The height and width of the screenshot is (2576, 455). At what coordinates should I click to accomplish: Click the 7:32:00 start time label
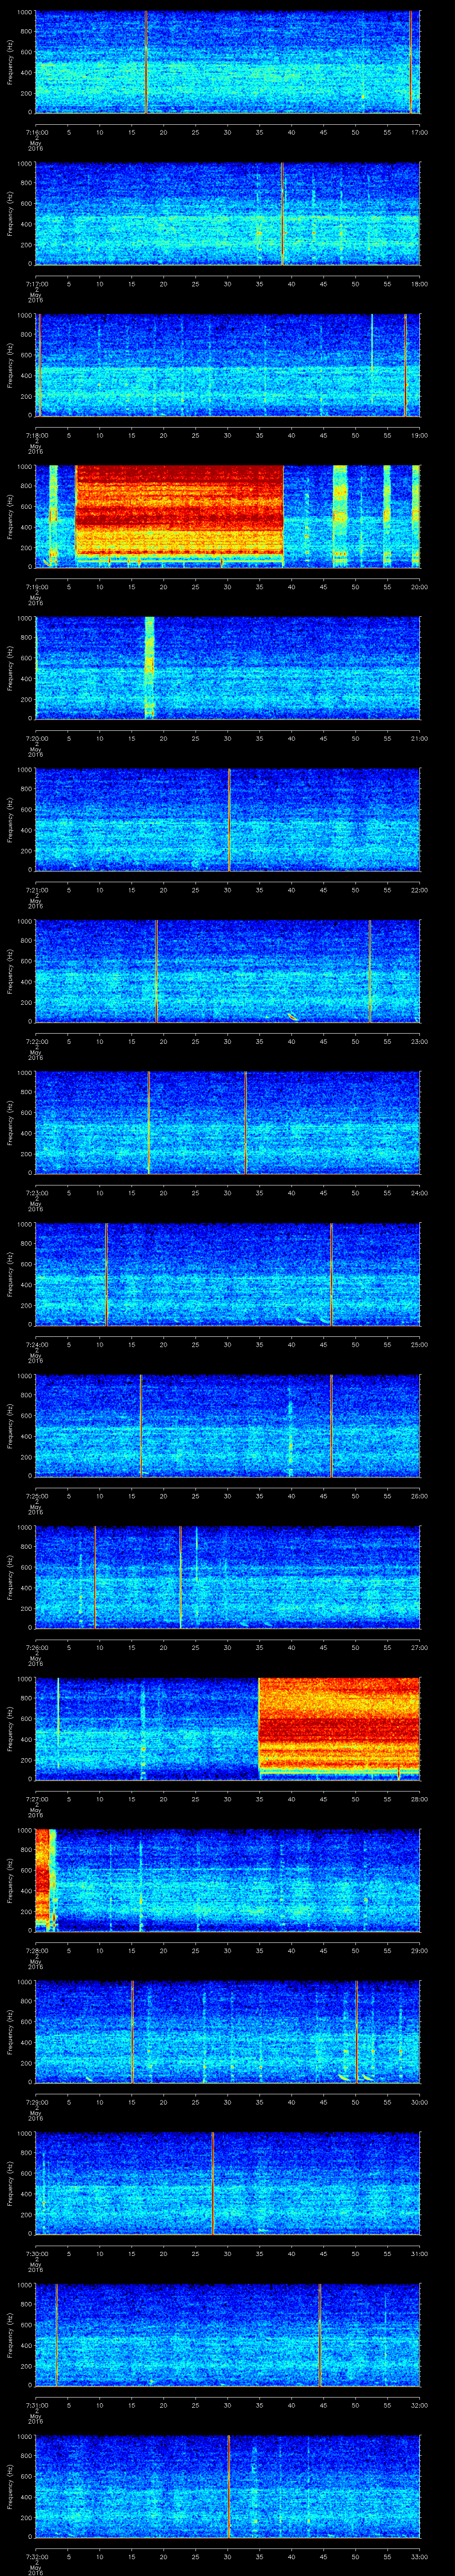pos(36,2556)
